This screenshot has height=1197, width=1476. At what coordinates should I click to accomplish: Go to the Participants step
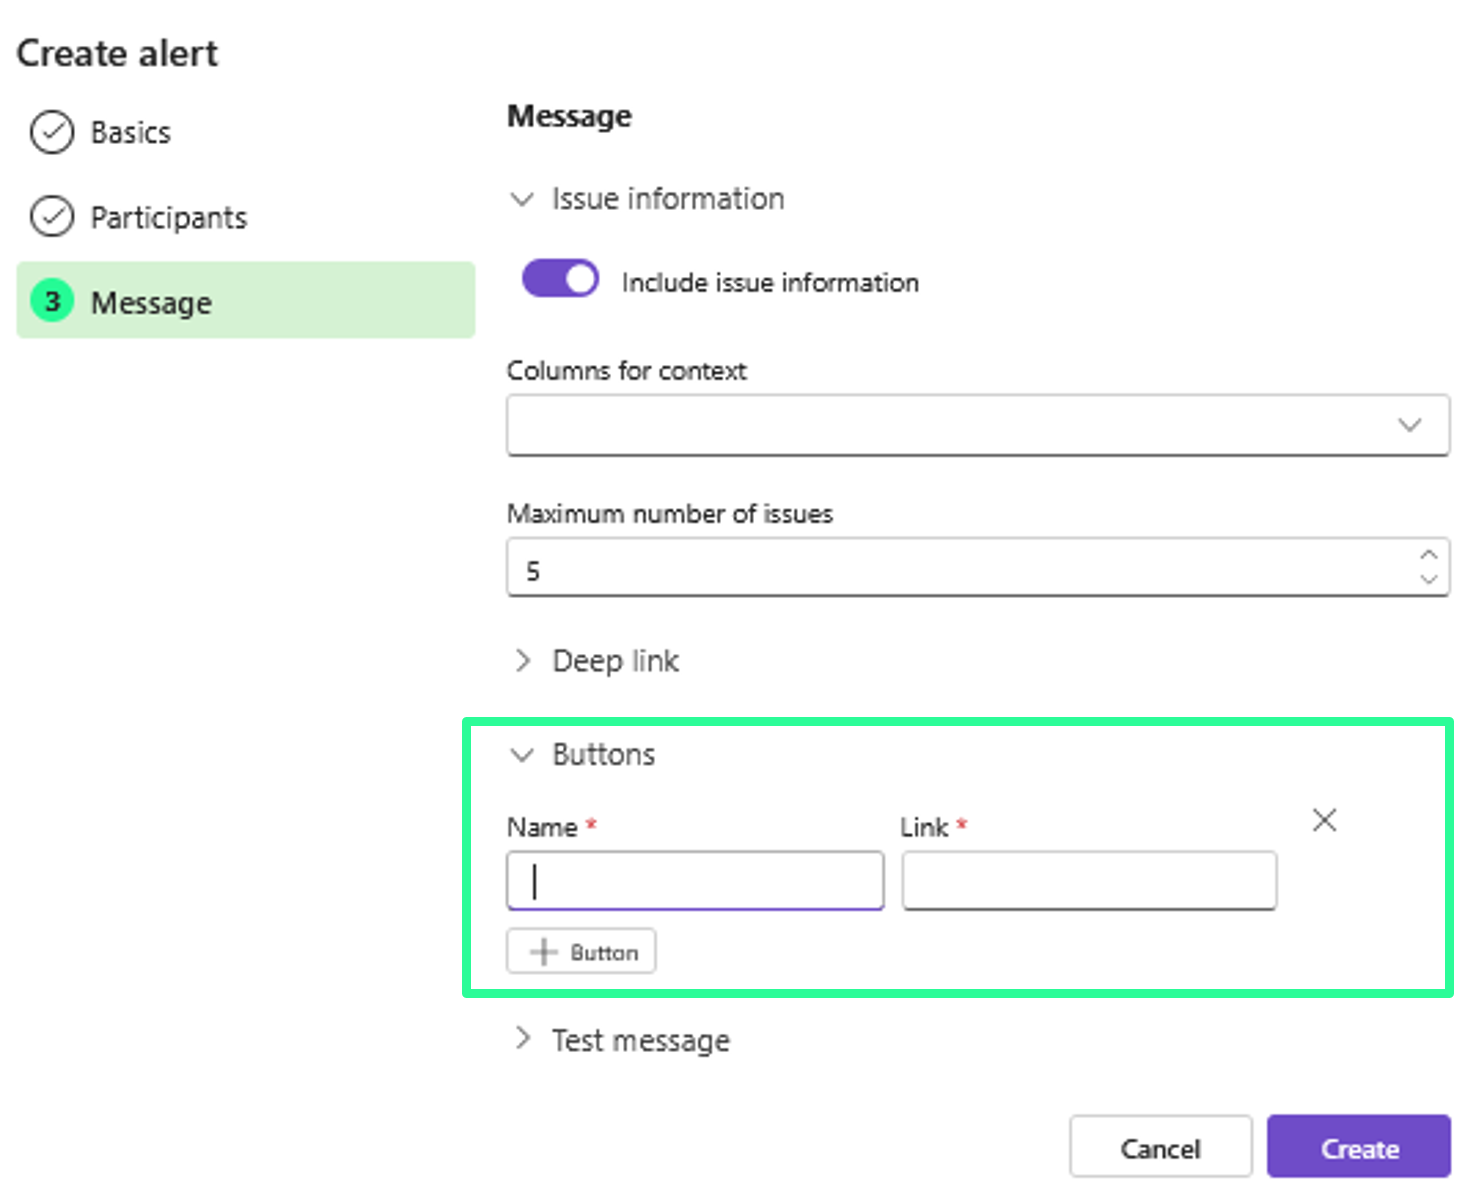pos(168,218)
